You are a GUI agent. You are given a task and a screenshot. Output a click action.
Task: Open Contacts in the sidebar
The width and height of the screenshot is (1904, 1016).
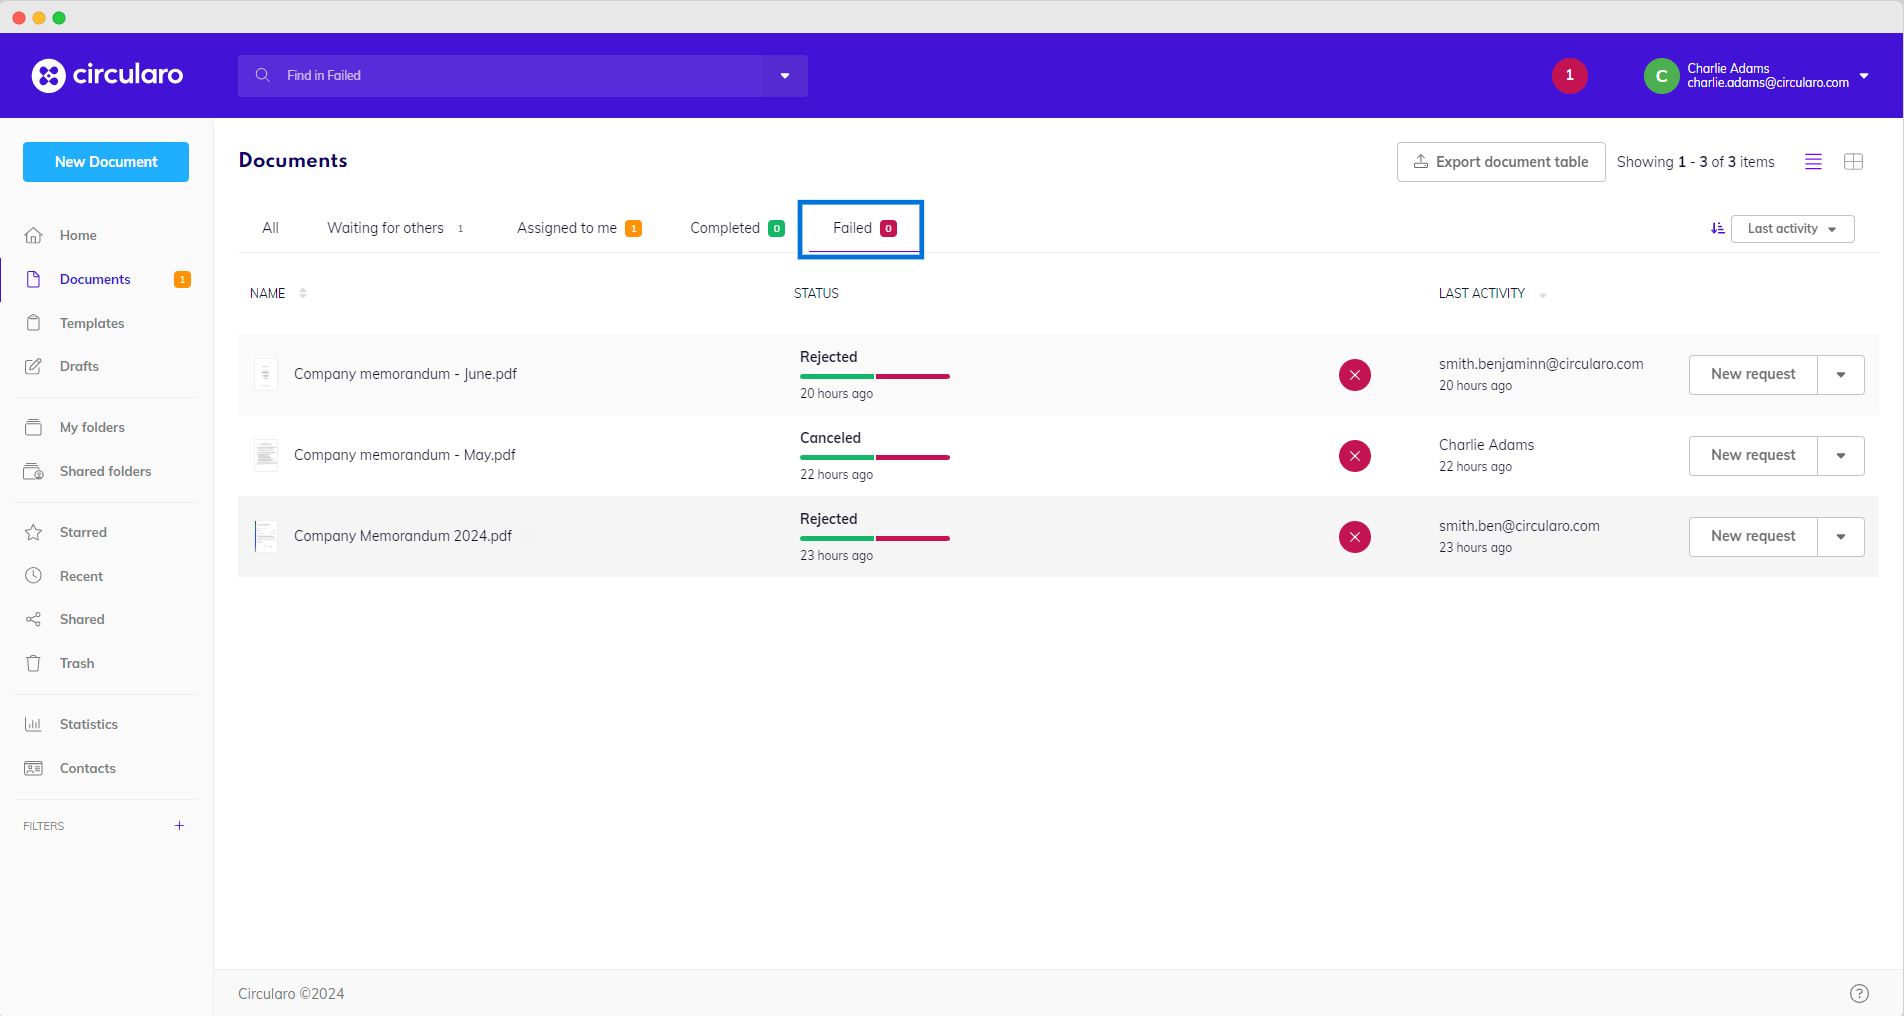pyautogui.click(x=87, y=768)
